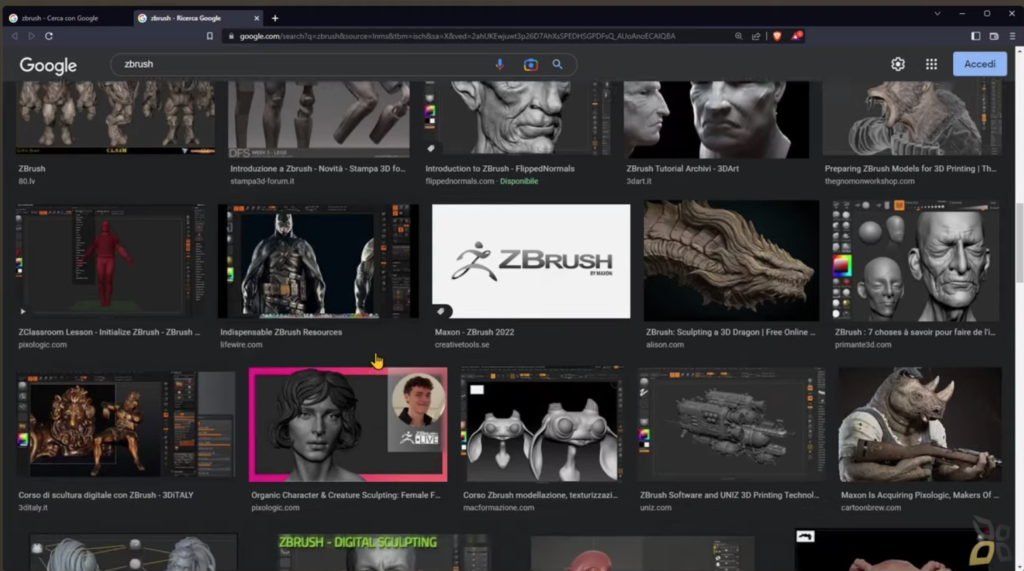The image size is (1024, 571).
Task: Open 'Preparing ZBrush Models for 3D Printing' link
Action: click(910, 169)
